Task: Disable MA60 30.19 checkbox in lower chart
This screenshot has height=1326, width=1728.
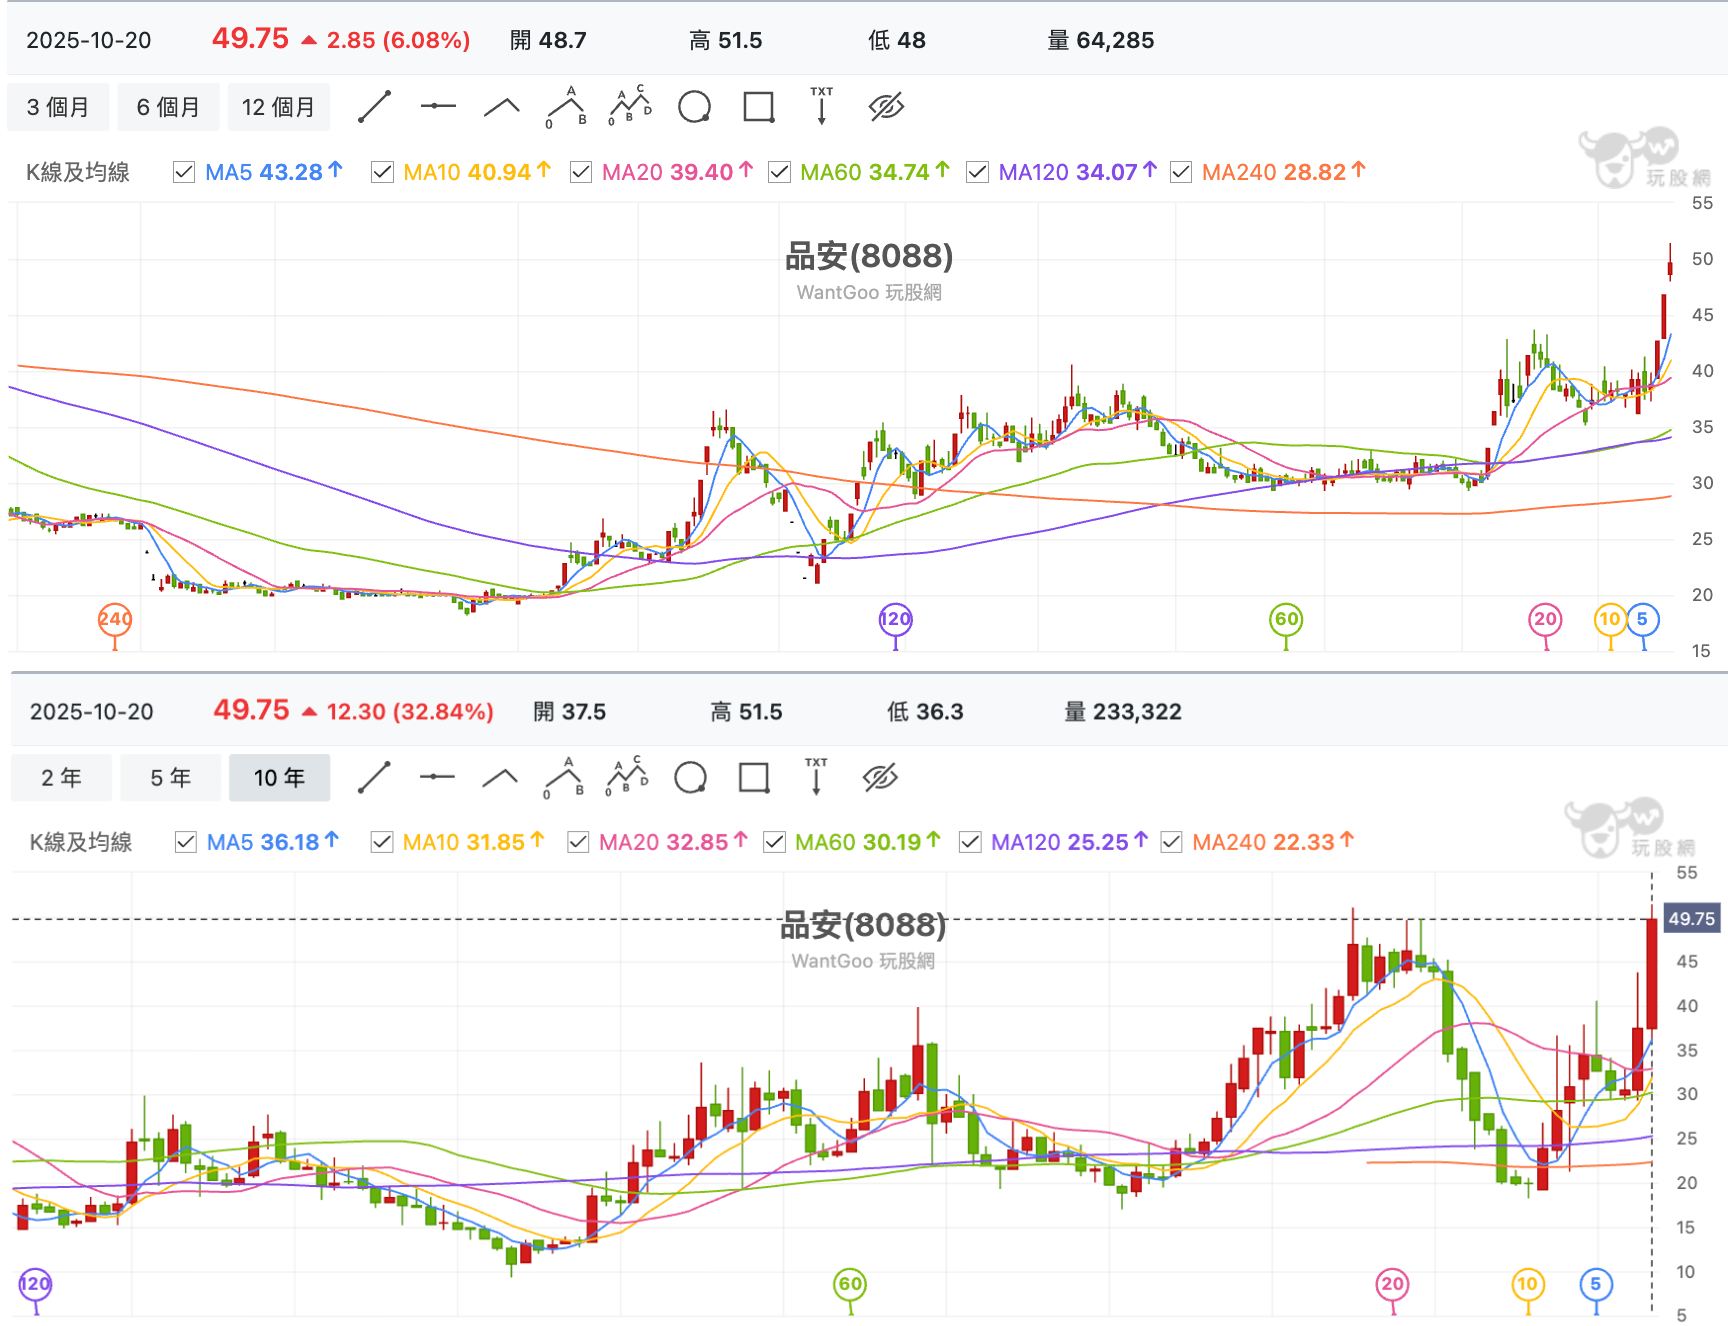Action: (774, 842)
